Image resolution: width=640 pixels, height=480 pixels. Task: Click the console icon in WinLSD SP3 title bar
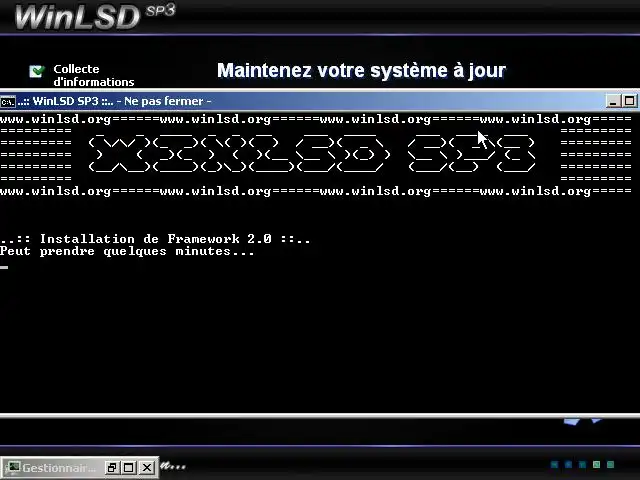(x=8, y=101)
